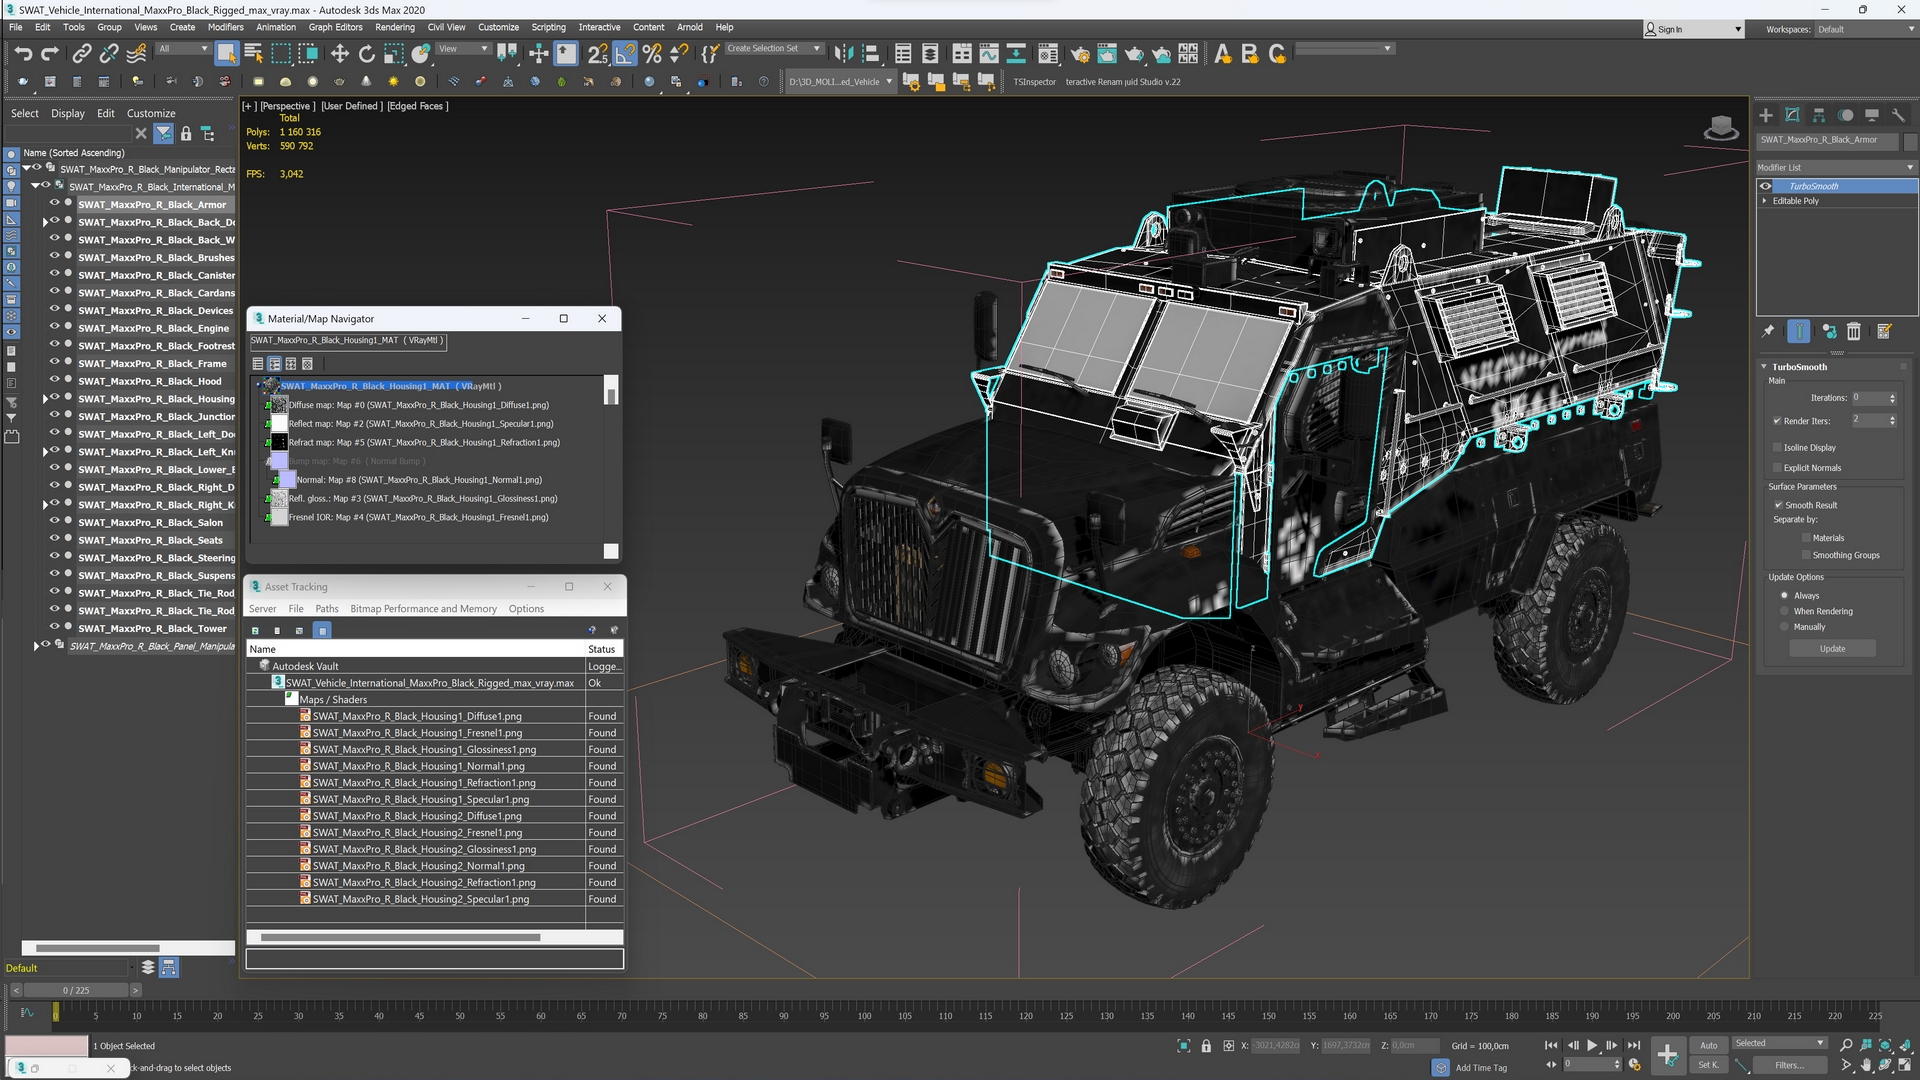Check Smoothing Groups option
This screenshot has height=1080, width=1920.
coord(1806,555)
